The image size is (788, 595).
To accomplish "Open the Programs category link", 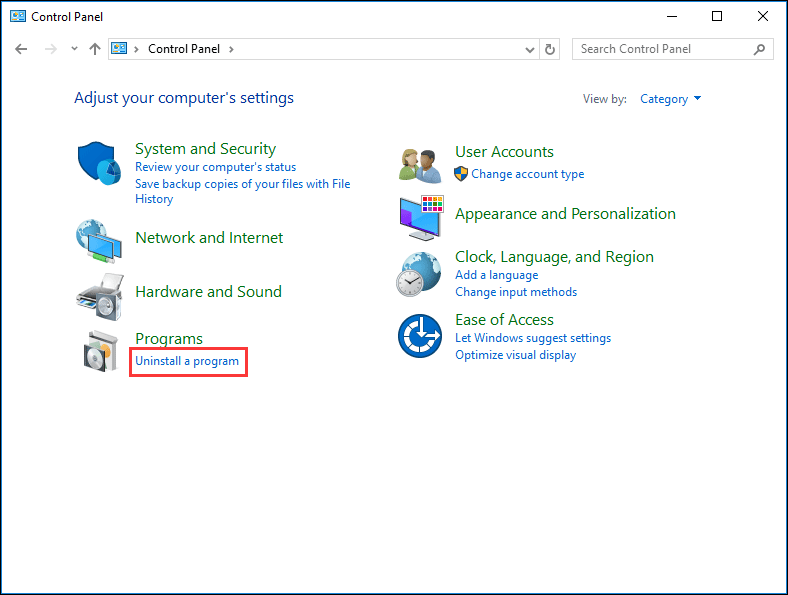I will tap(169, 338).
